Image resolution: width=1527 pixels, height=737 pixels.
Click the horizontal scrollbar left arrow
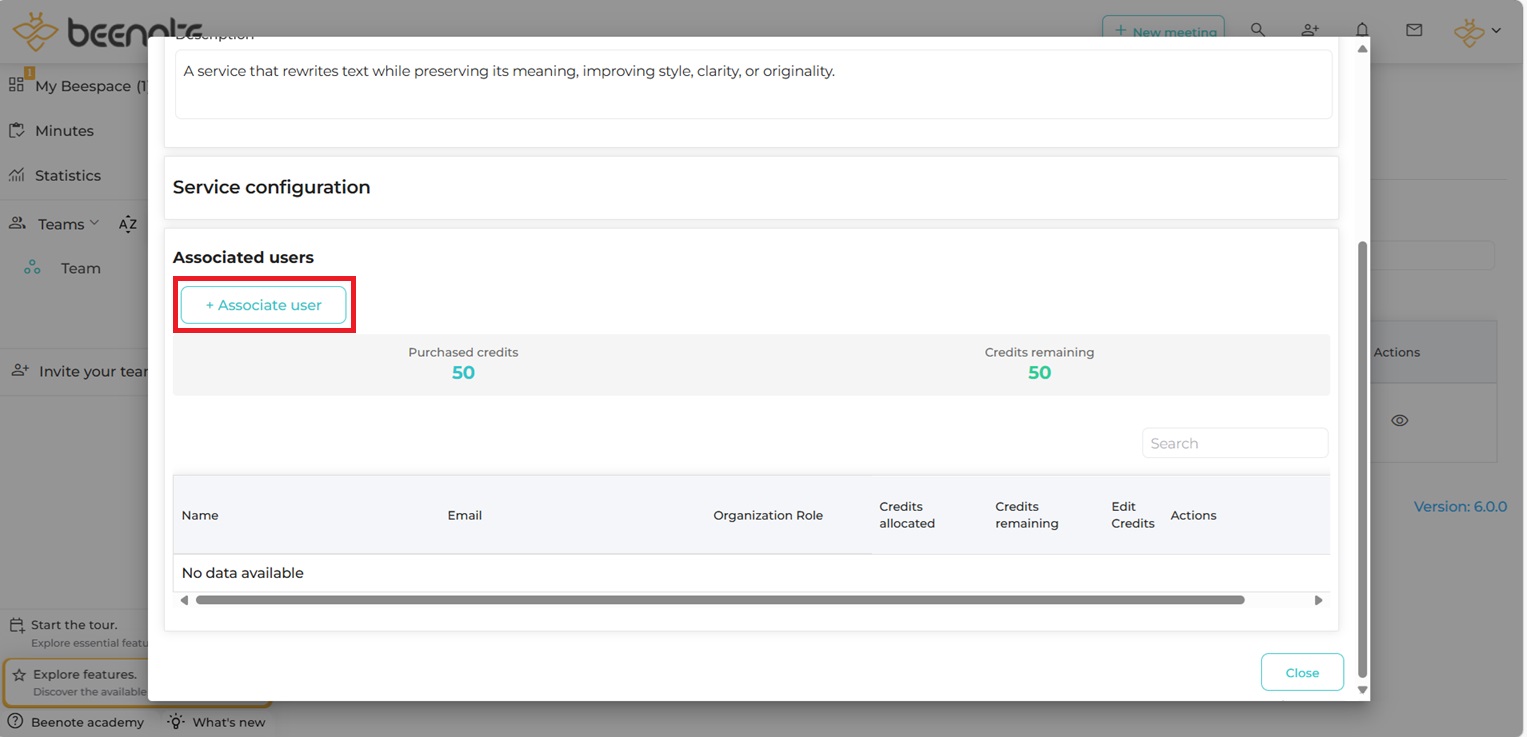coord(184,600)
